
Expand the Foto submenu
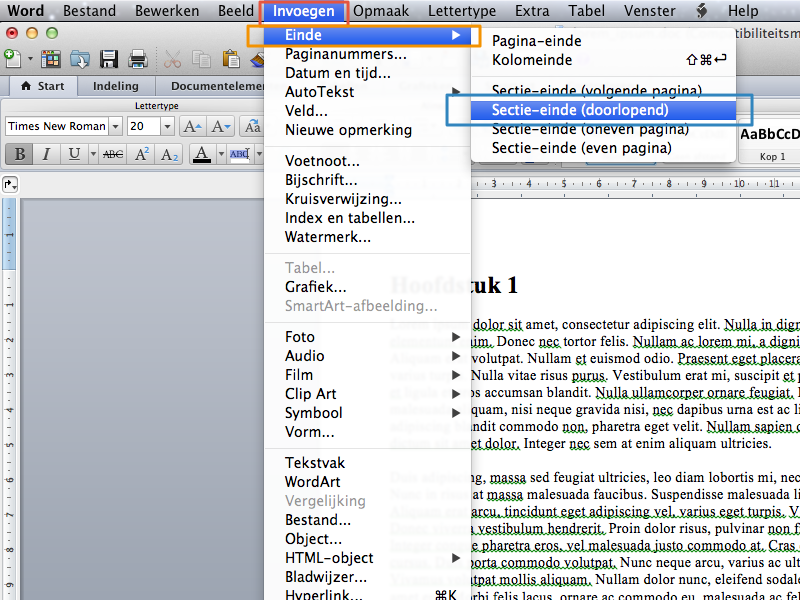(456, 337)
